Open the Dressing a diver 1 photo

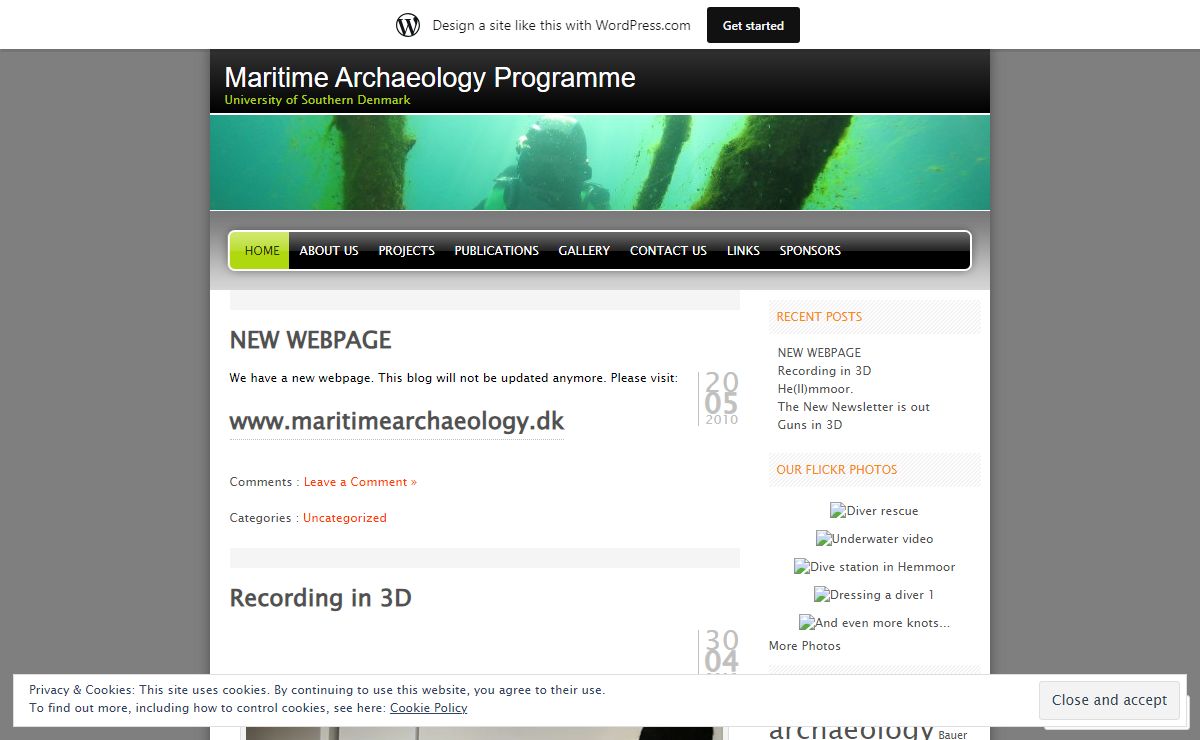tap(874, 595)
